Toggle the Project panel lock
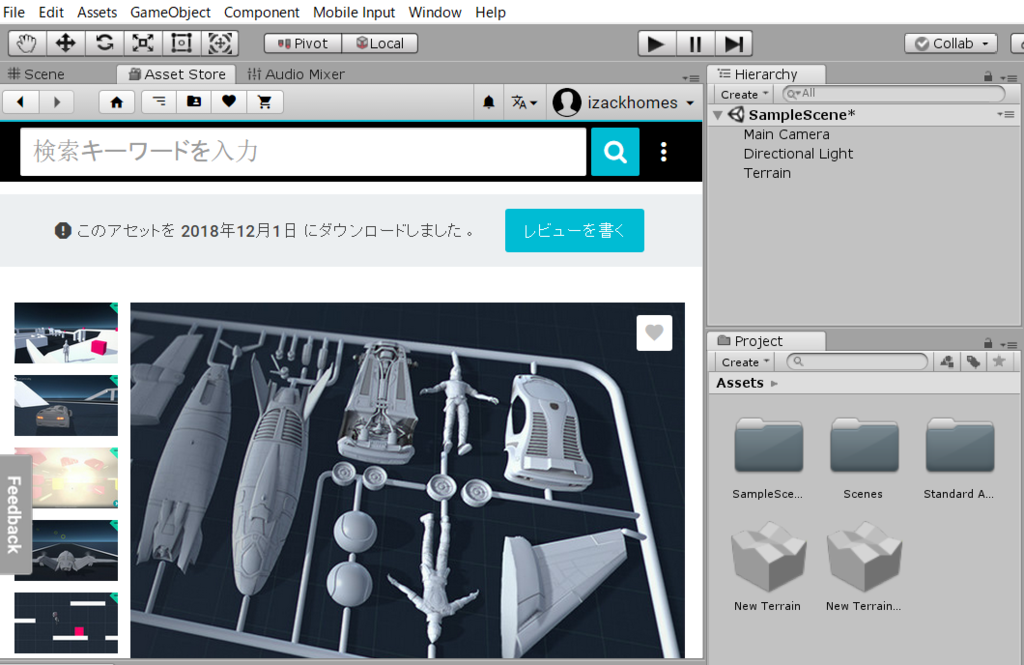This screenshot has height=665, width=1024. click(988, 344)
